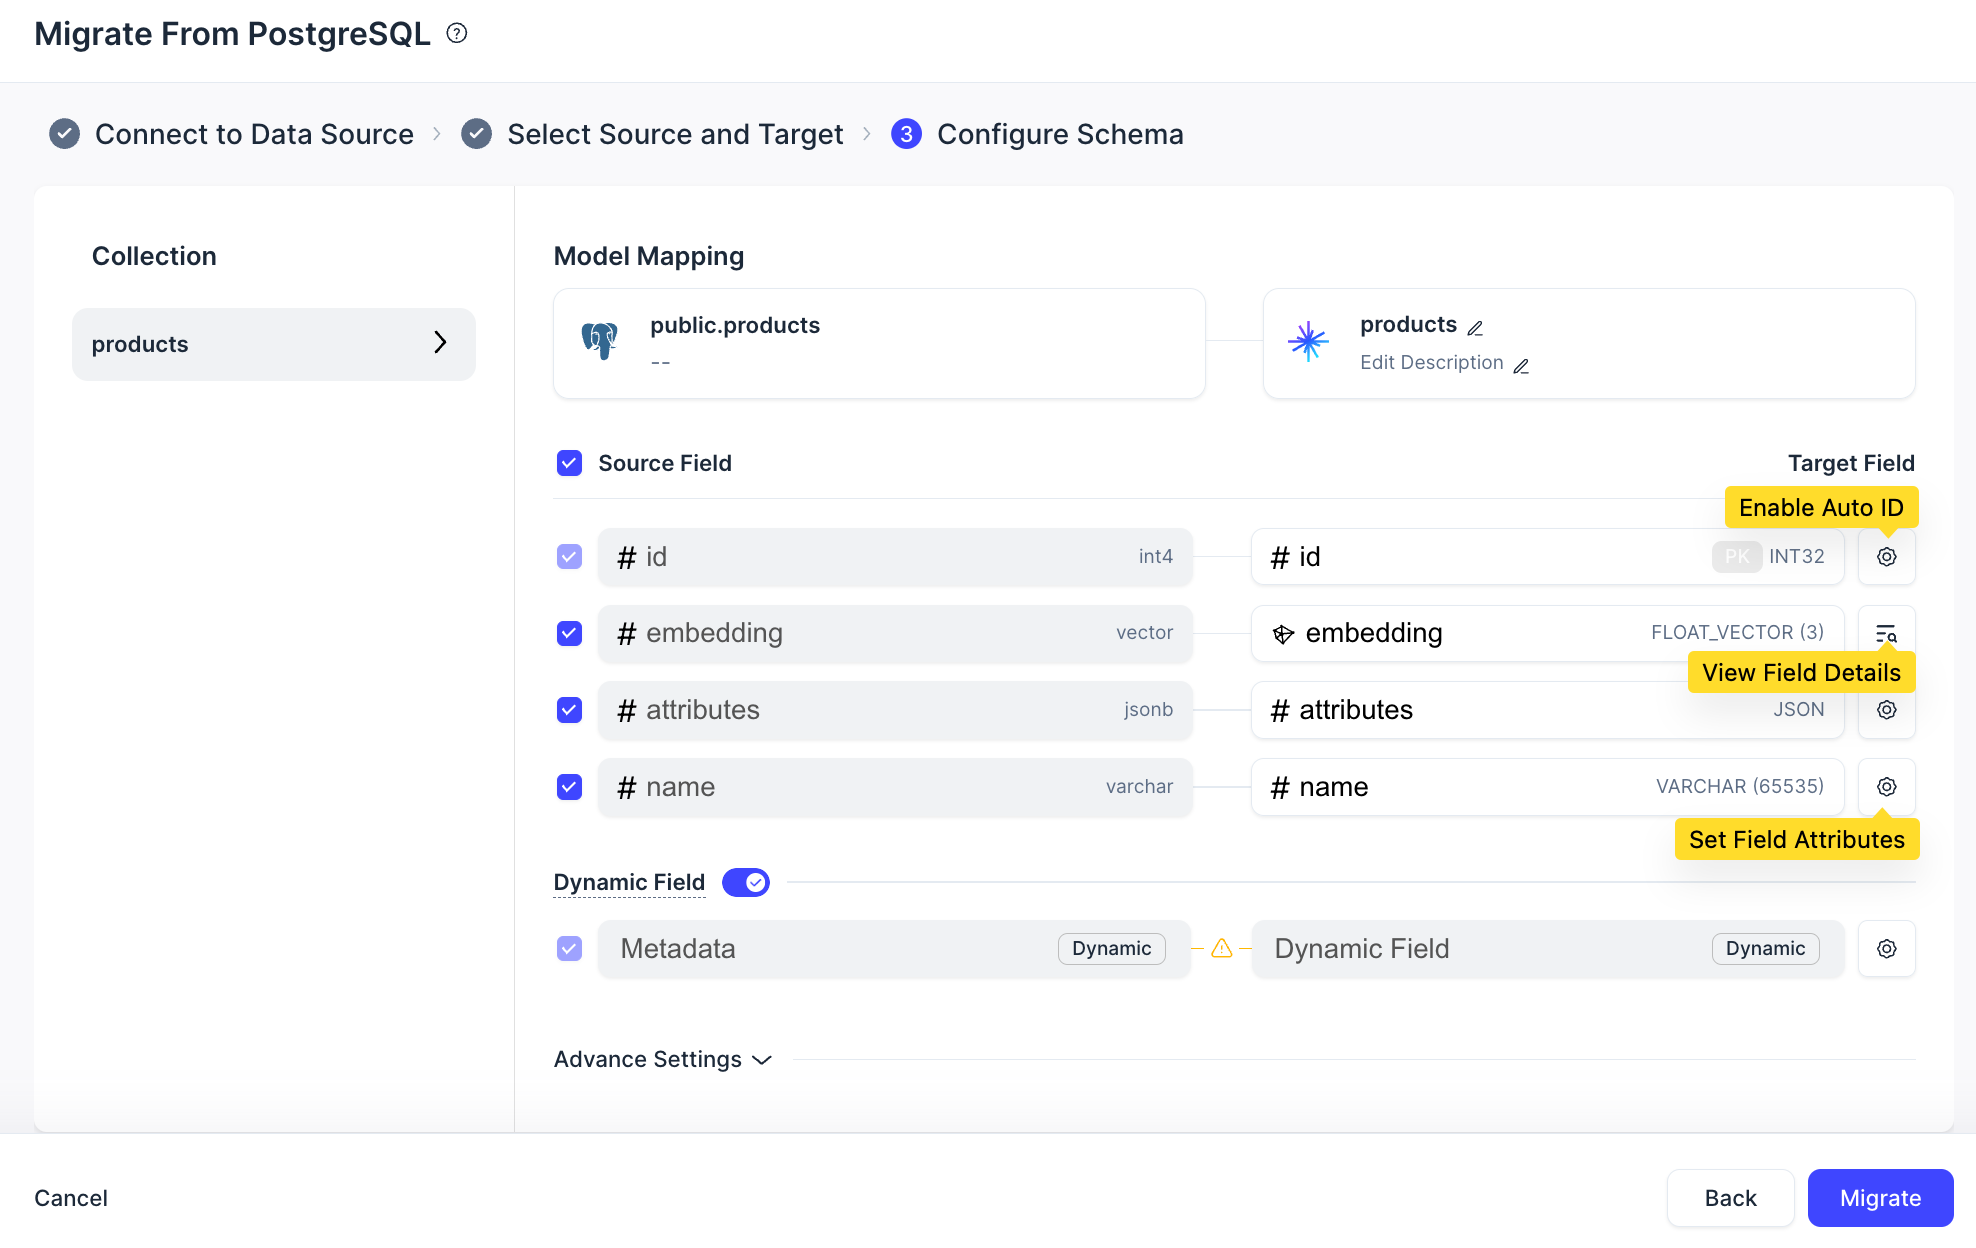
Task: Click the attributes target field name
Action: click(1356, 710)
